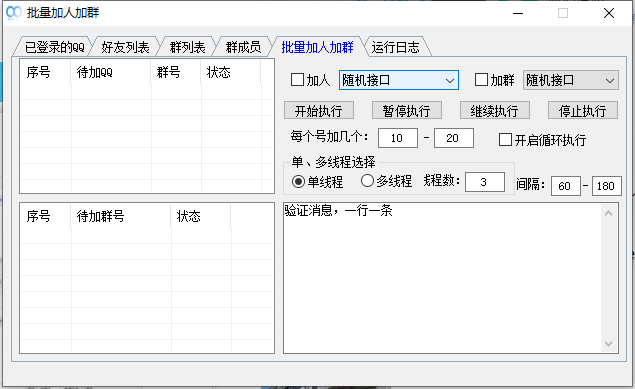Close the 批量加人加群 window

pyautogui.click(x=609, y=13)
